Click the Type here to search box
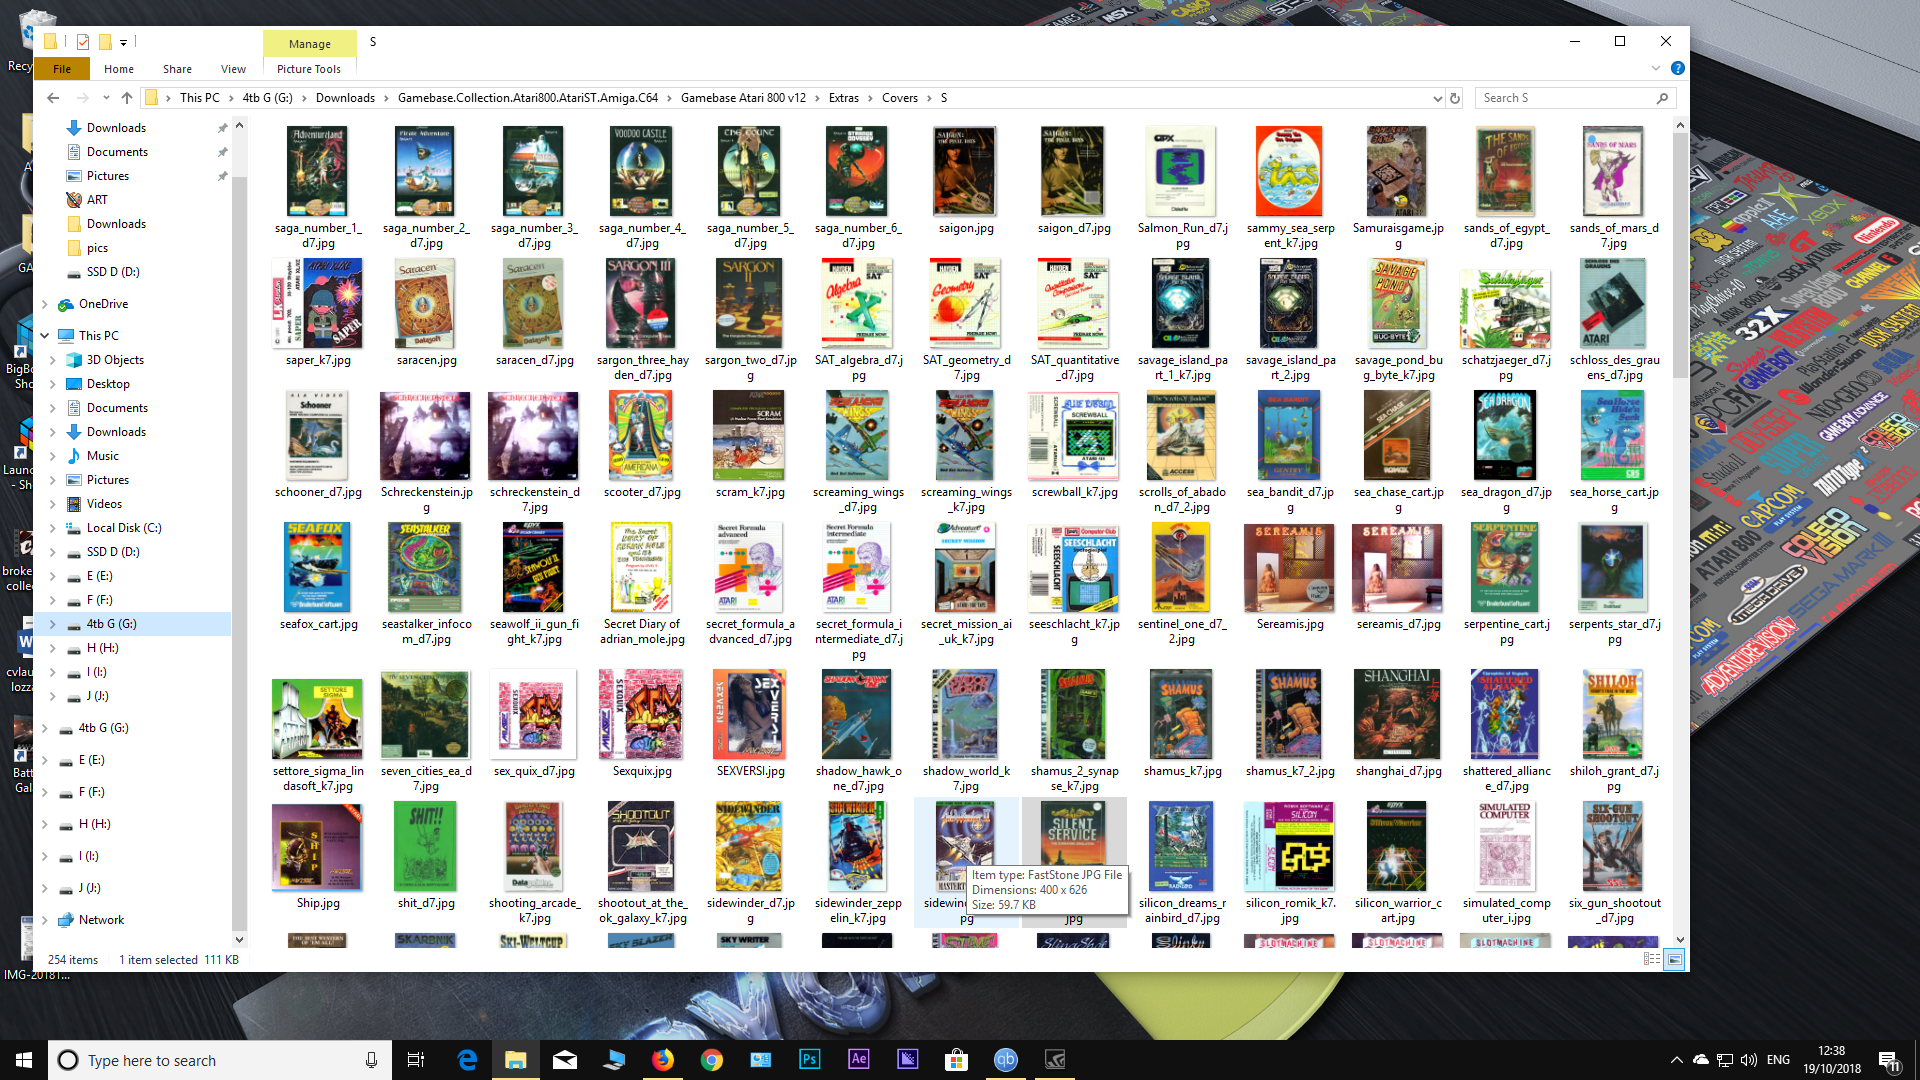This screenshot has height=1080, width=1920. pyautogui.click(x=218, y=1060)
